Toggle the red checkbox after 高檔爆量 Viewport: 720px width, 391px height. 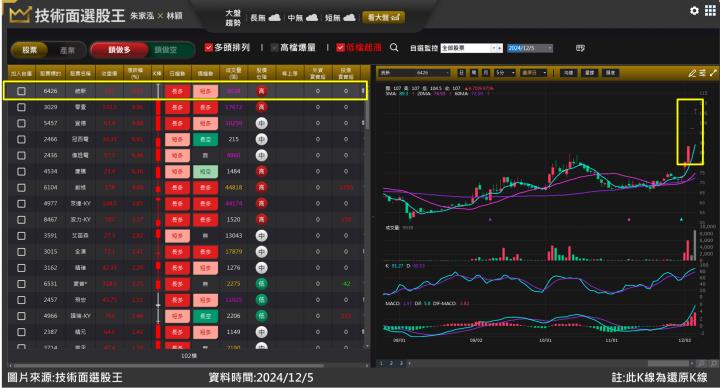pyautogui.click(x=340, y=47)
